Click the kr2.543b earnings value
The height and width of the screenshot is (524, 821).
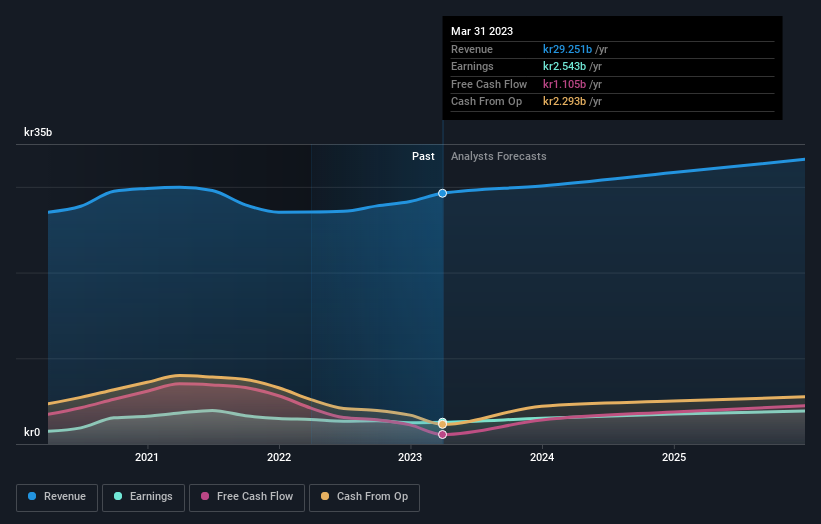coord(564,66)
